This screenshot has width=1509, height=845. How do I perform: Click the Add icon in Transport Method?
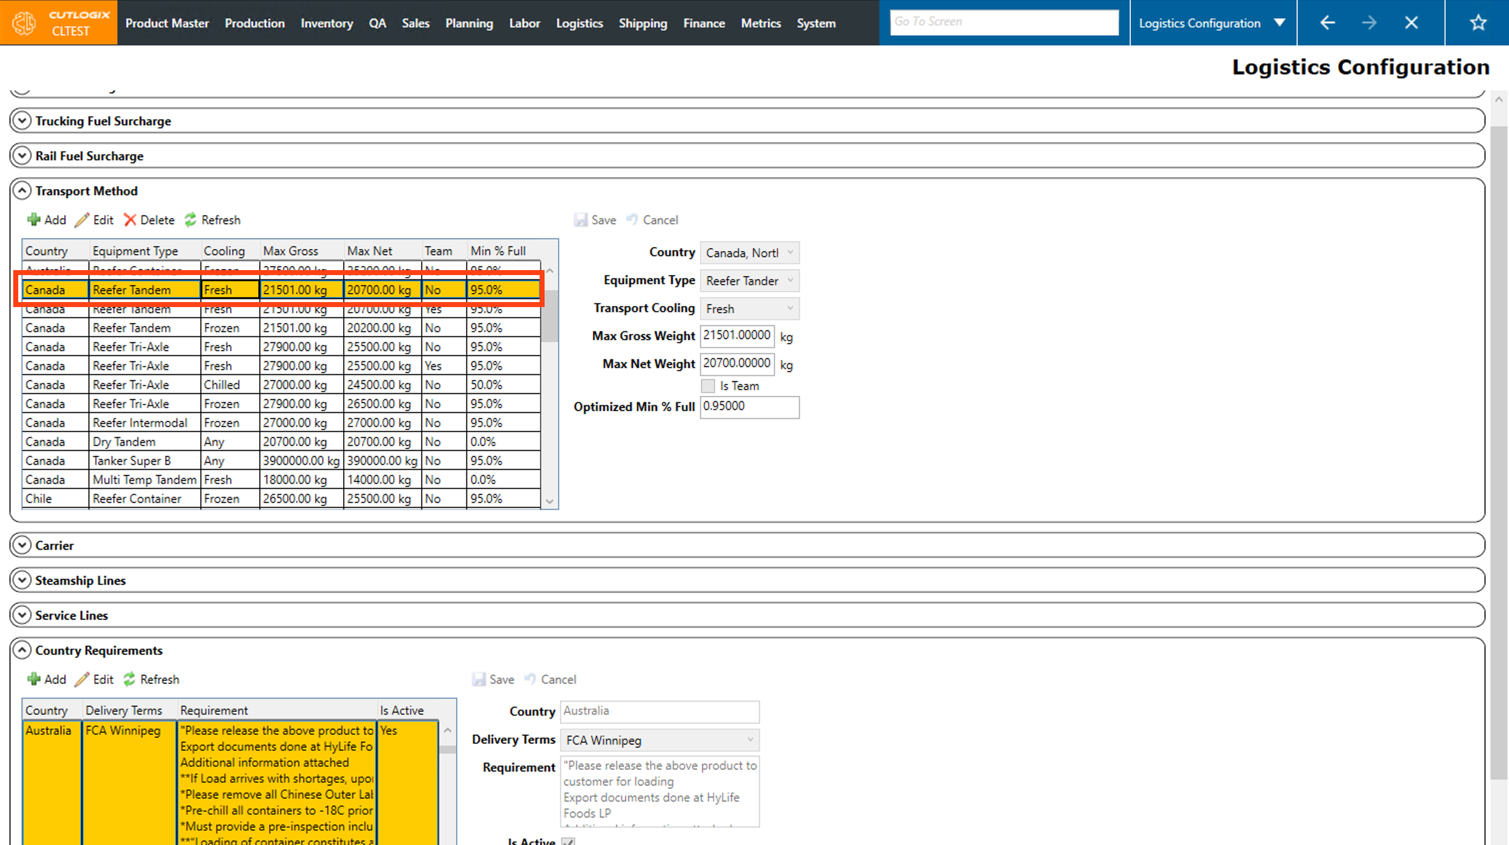(x=35, y=220)
